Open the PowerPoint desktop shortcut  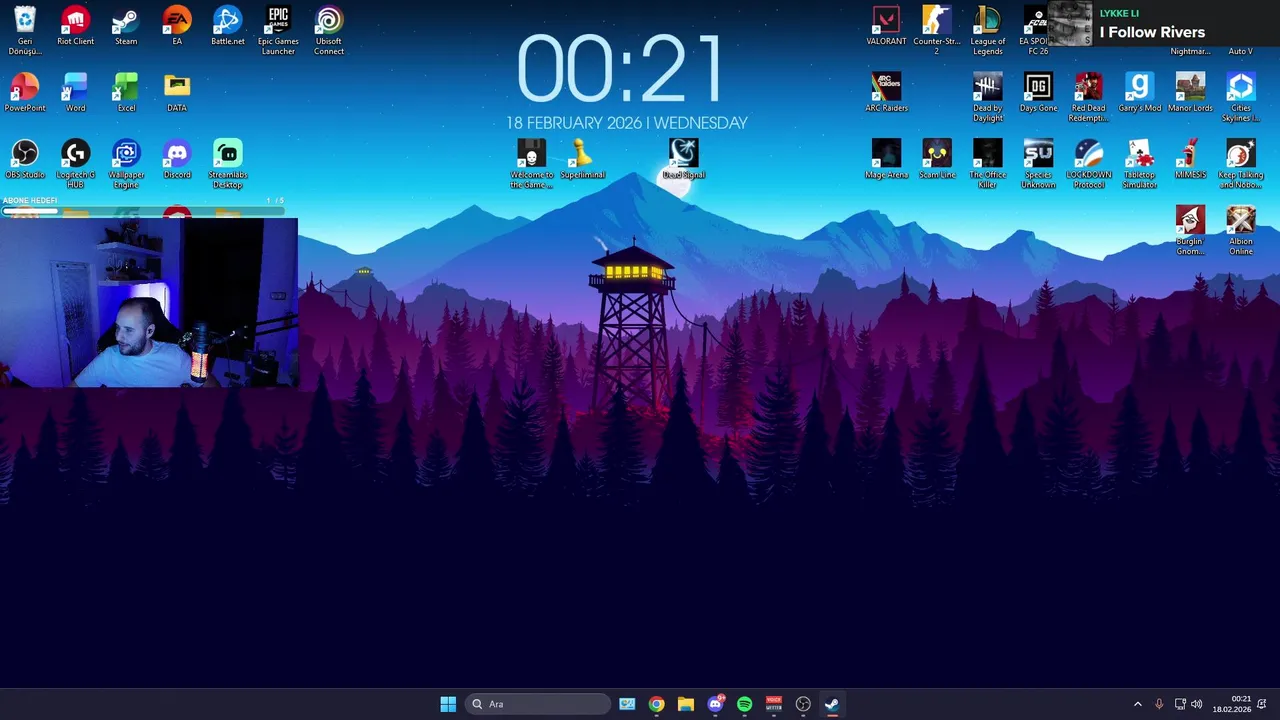click(x=25, y=92)
